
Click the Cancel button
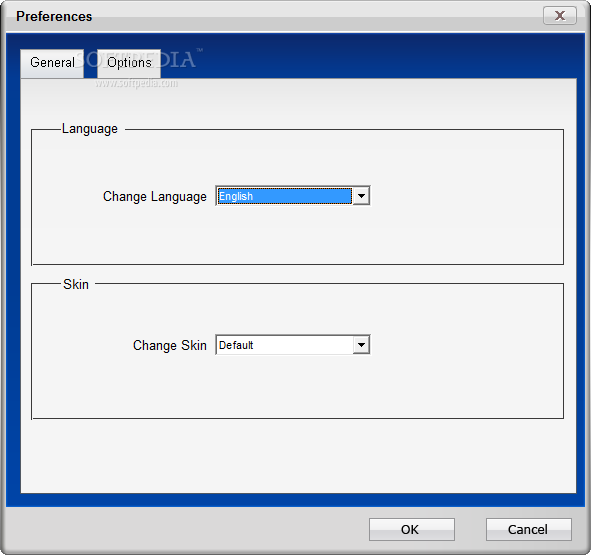click(528, 529)
